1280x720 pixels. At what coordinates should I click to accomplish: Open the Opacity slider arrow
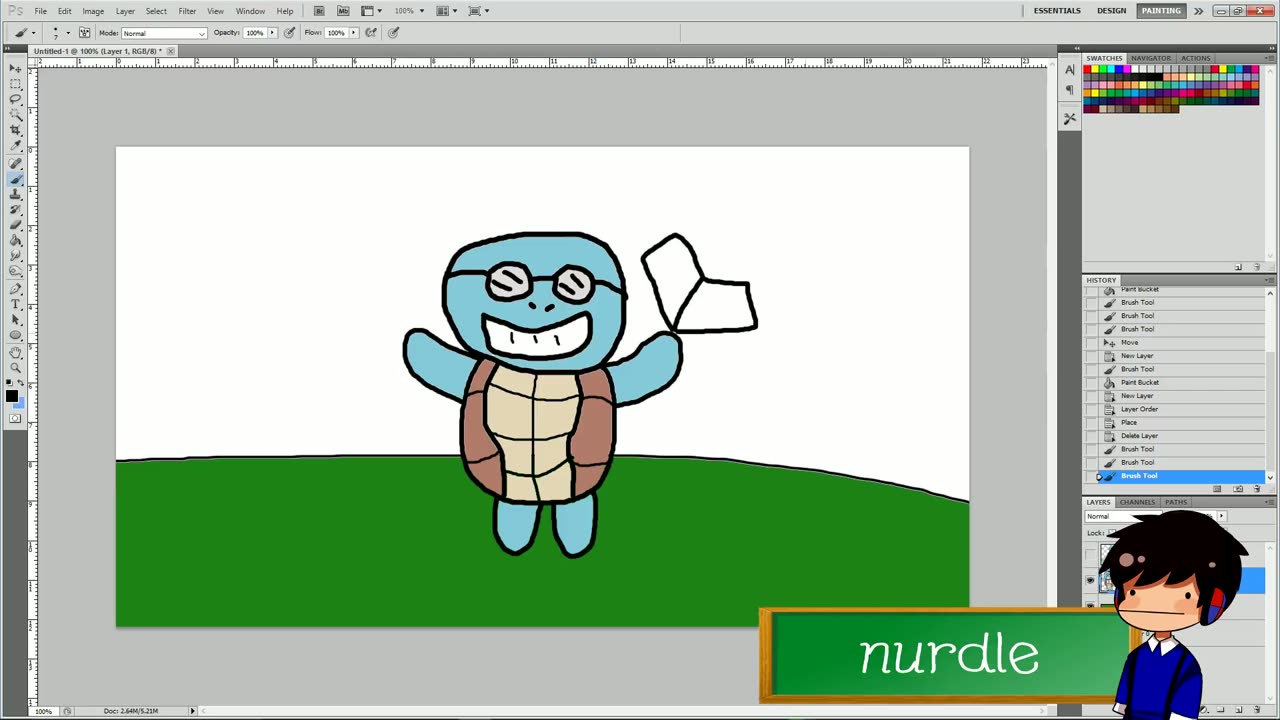point(272,33)
